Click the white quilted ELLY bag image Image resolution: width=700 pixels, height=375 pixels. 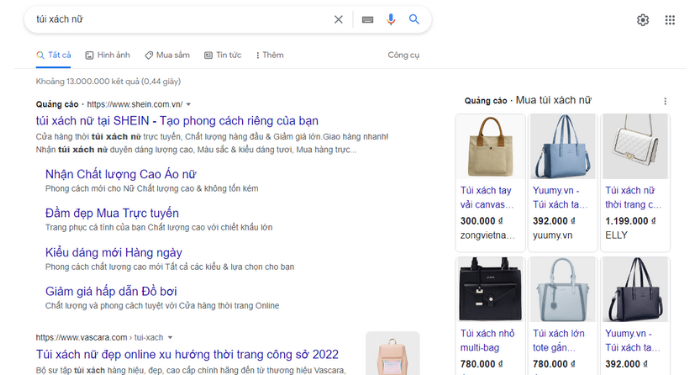[x=635, y=146]
